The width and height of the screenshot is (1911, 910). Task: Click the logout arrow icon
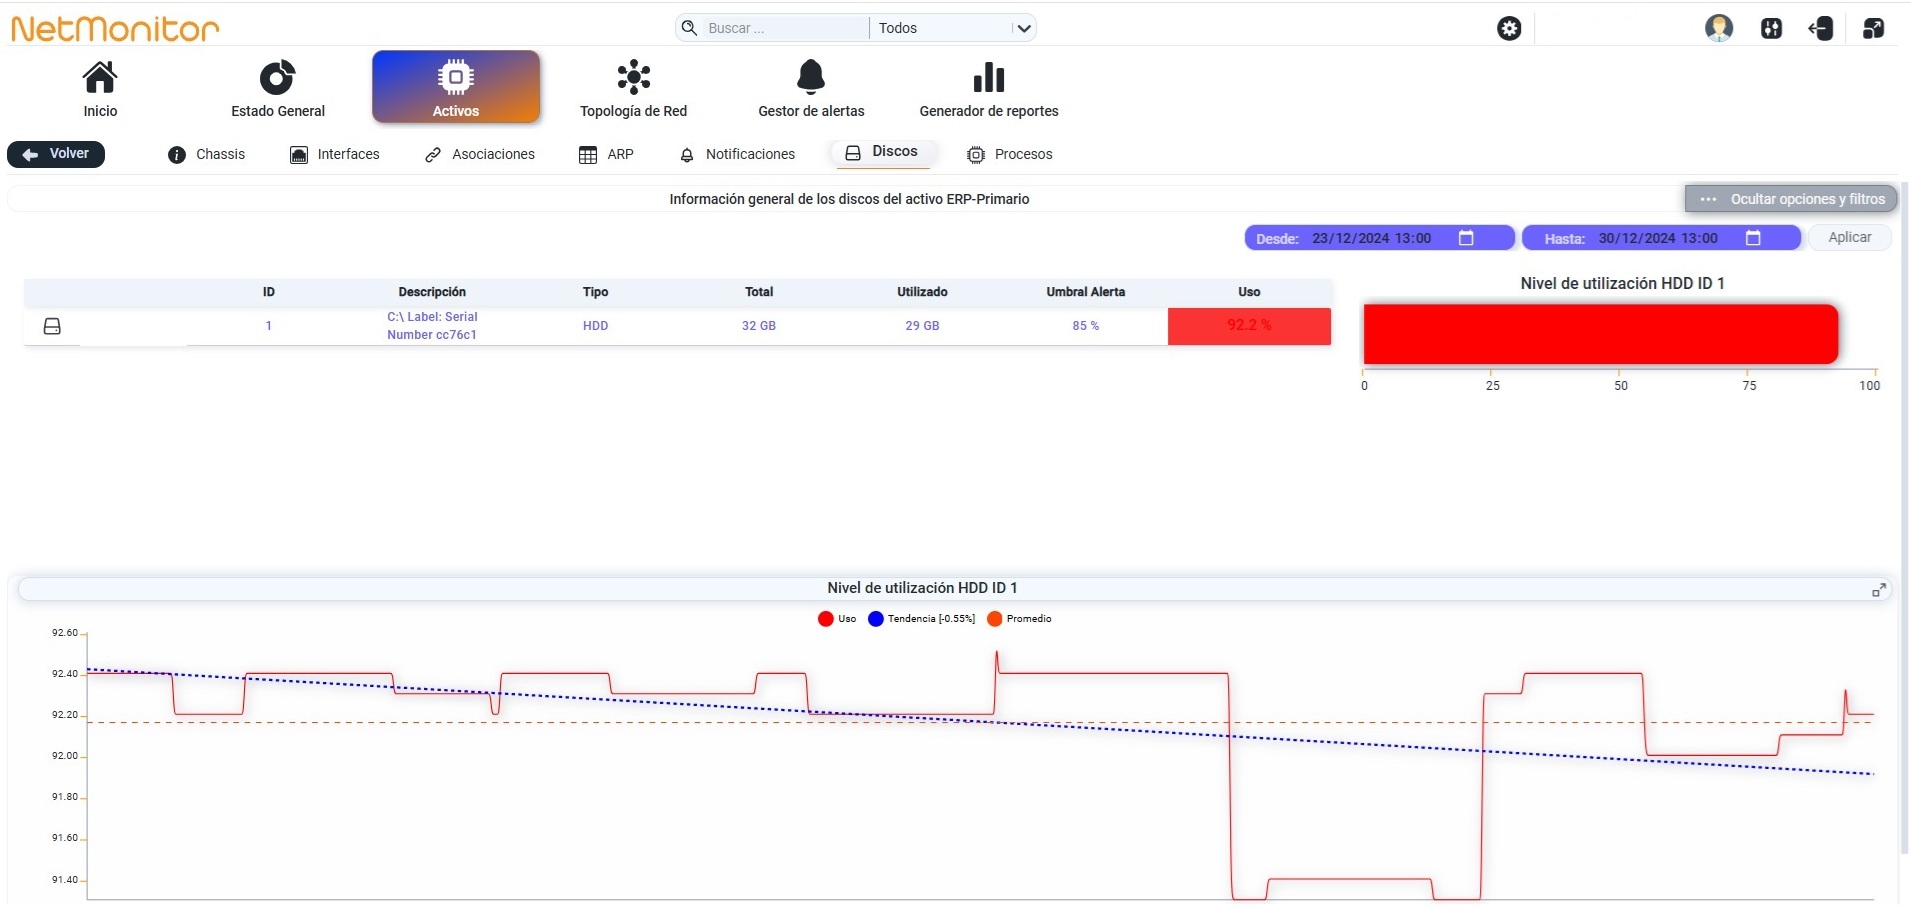coord(1821,28)
